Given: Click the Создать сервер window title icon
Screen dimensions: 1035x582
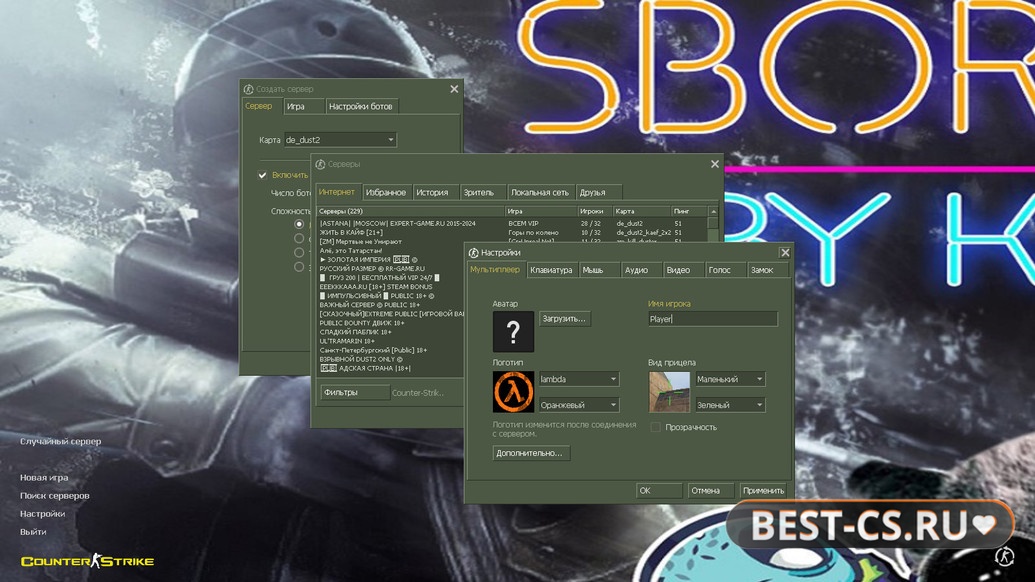Looking at the screenshot, I should pyautogui.click(x=248, y=89).
